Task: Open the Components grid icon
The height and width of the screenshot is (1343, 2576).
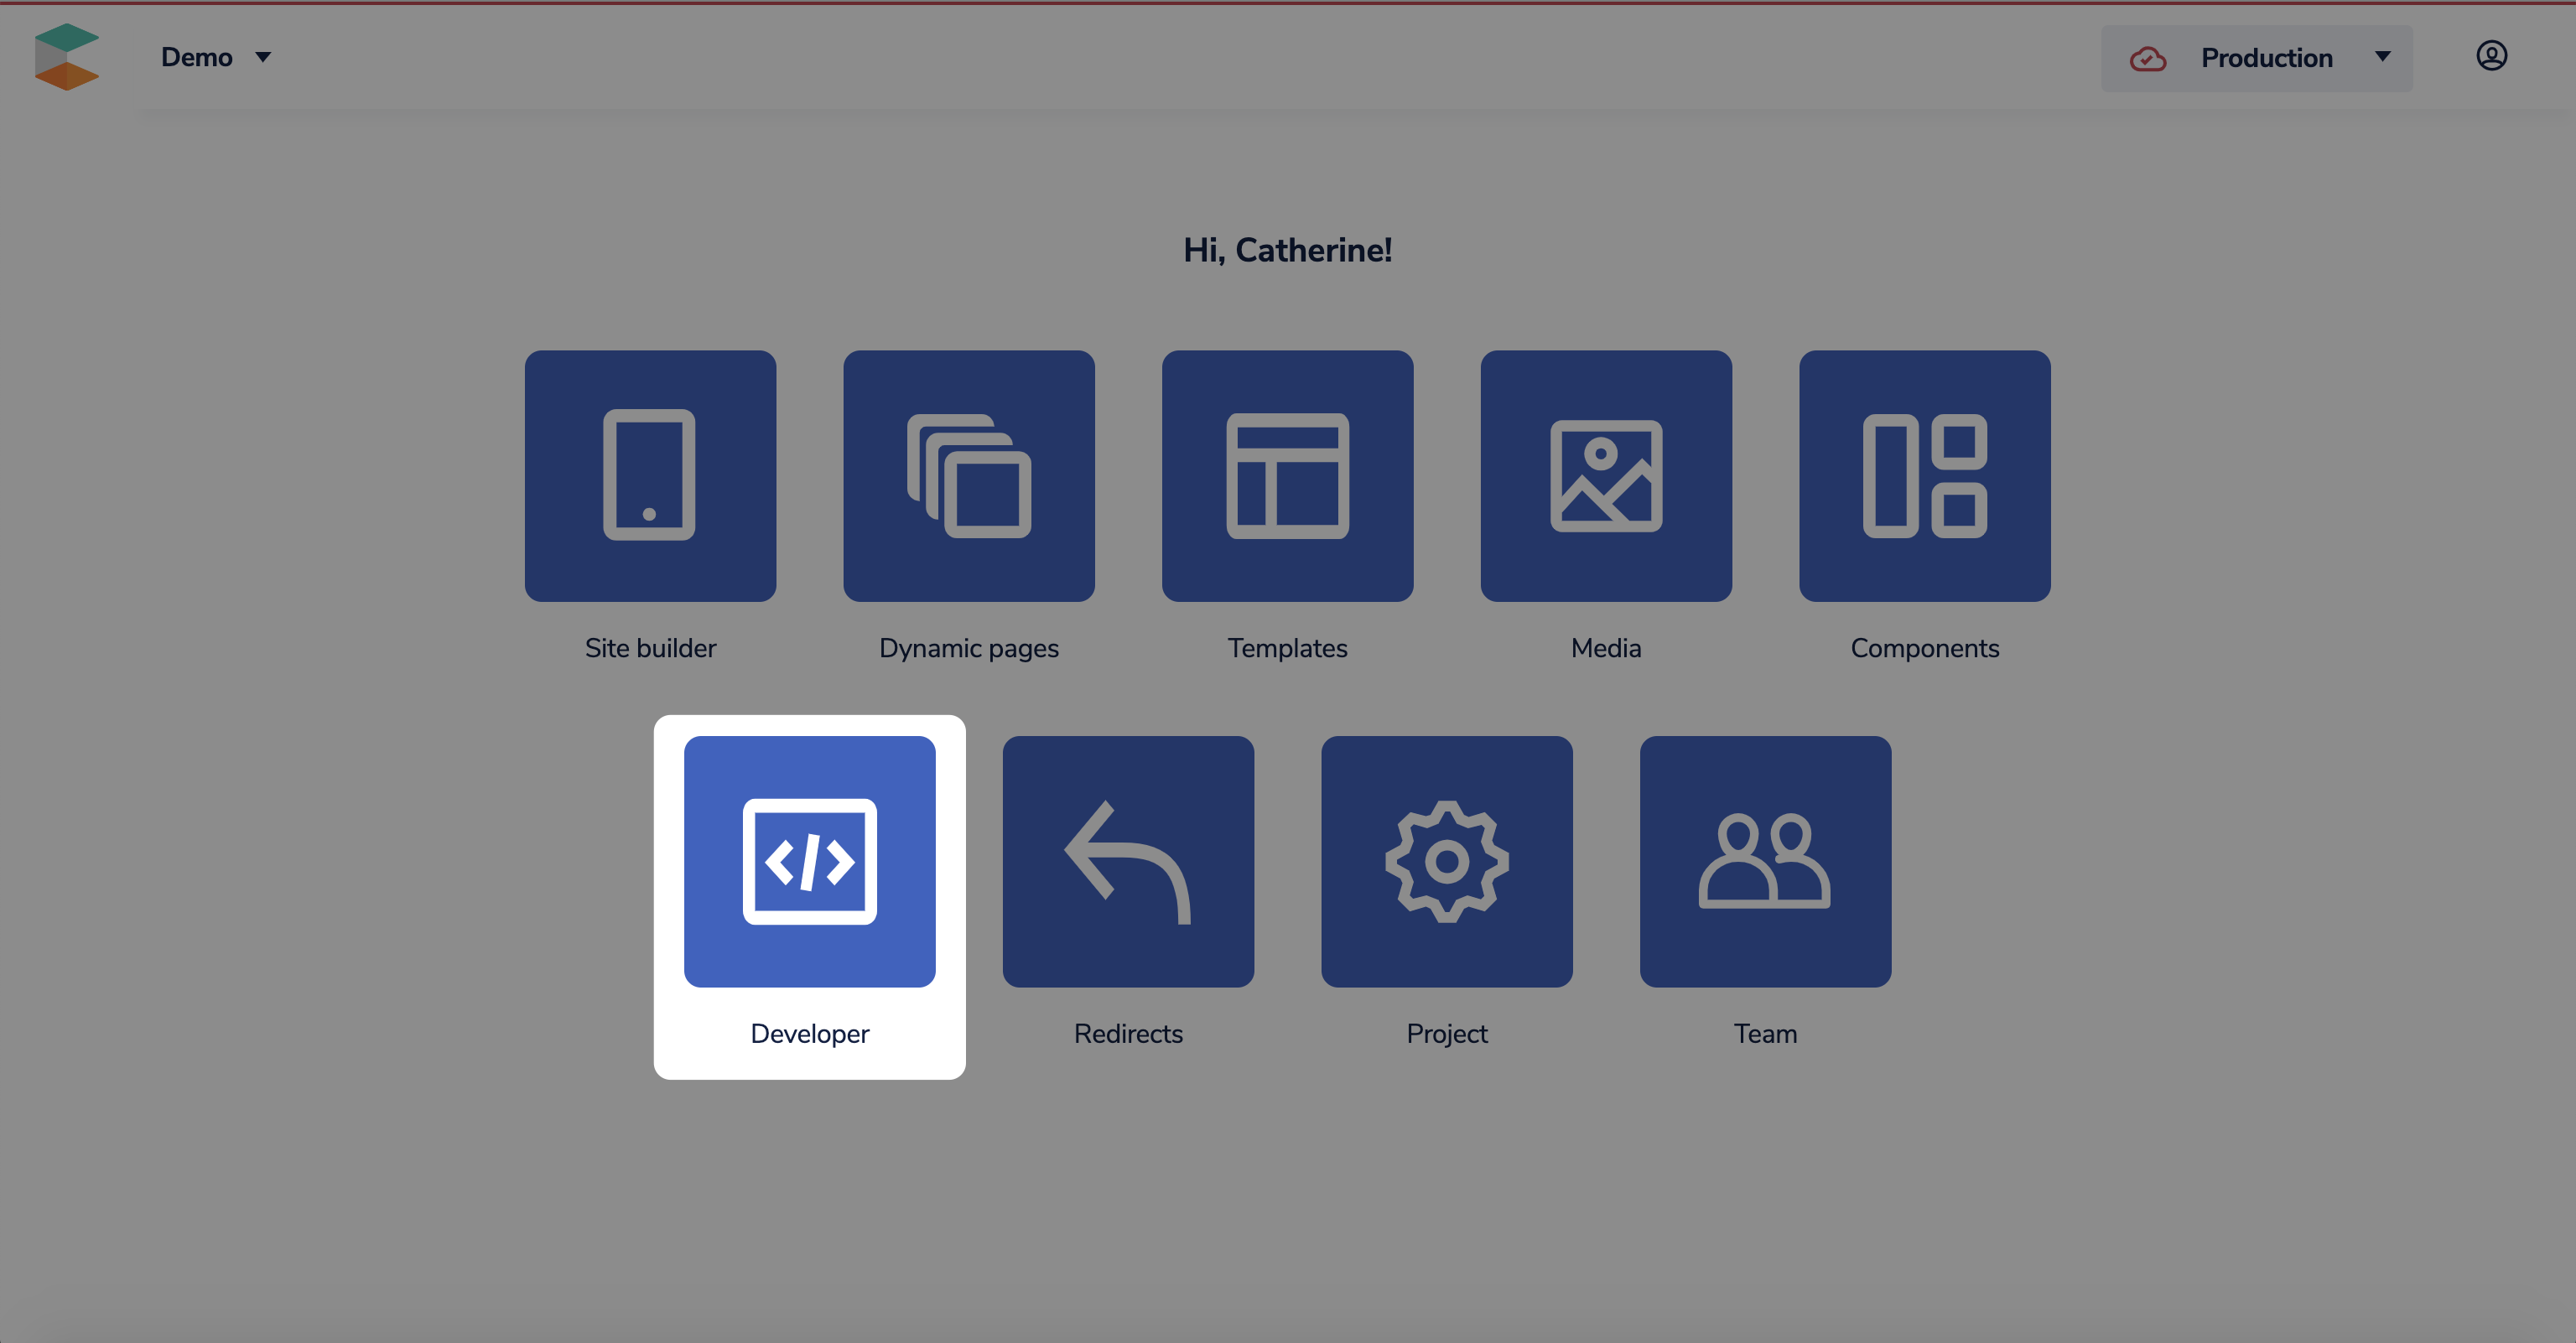Action: [x=1924, y=475]
